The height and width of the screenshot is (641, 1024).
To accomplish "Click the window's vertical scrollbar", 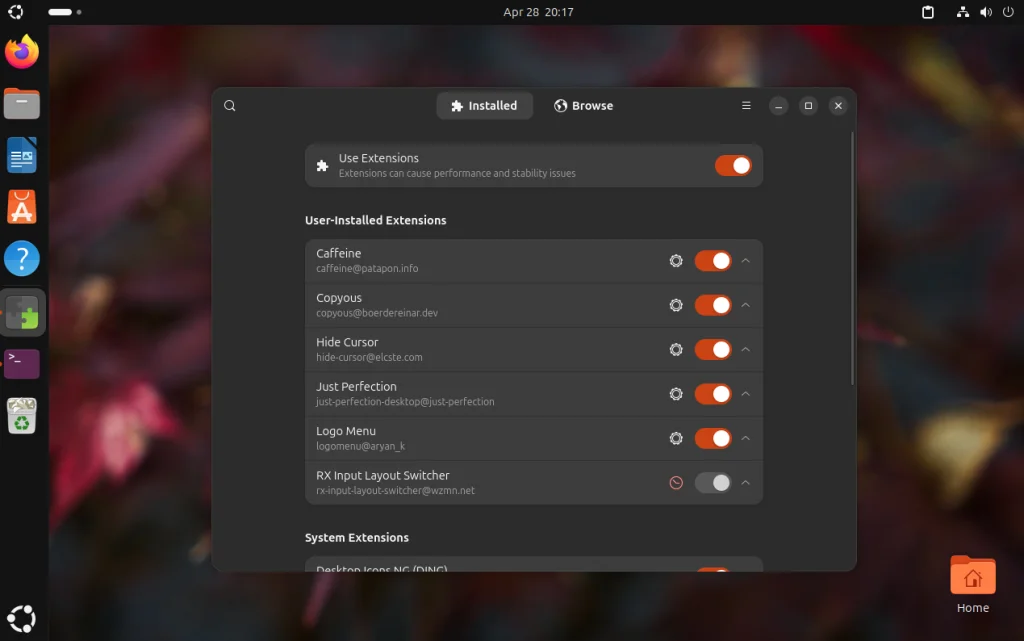I will click(852, 258).
